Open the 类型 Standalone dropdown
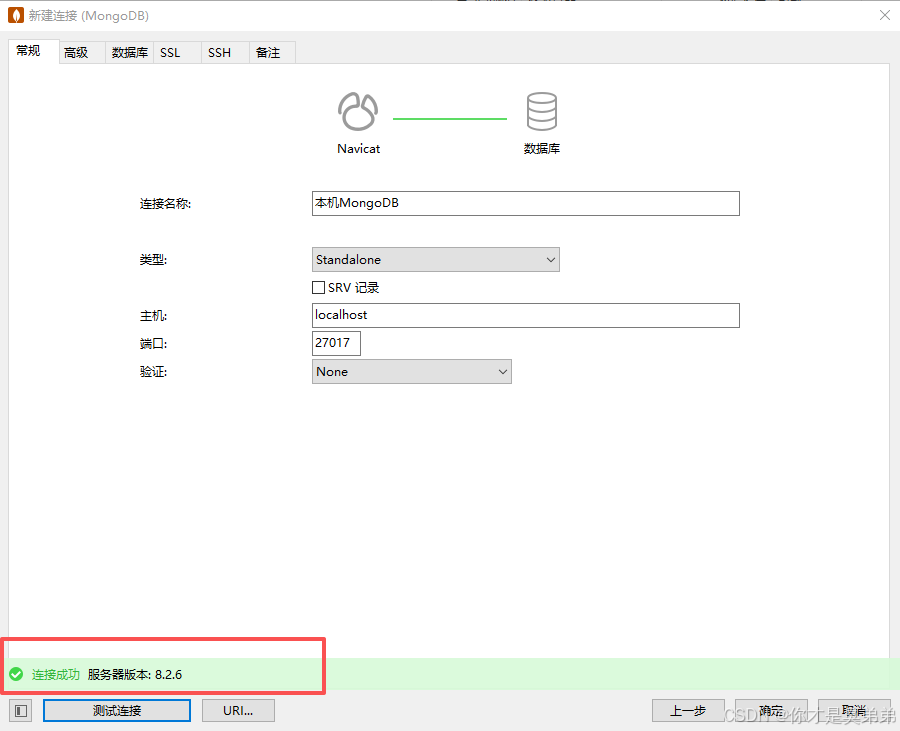The image size is (900, 731). 436,259
